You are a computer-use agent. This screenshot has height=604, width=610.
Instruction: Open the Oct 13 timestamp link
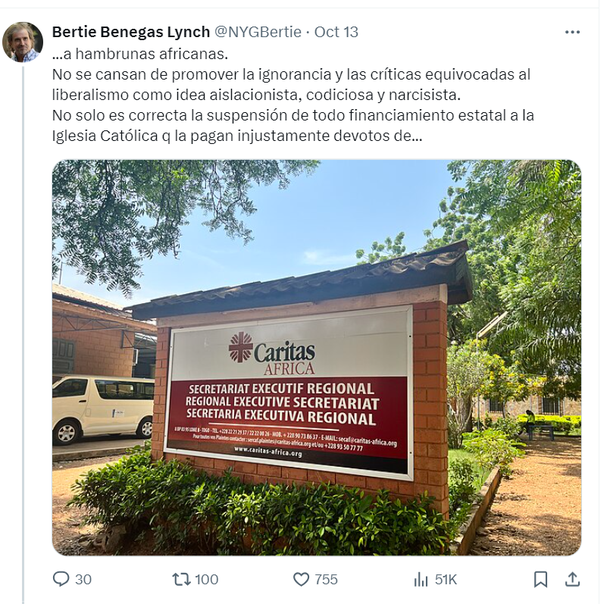336,32
